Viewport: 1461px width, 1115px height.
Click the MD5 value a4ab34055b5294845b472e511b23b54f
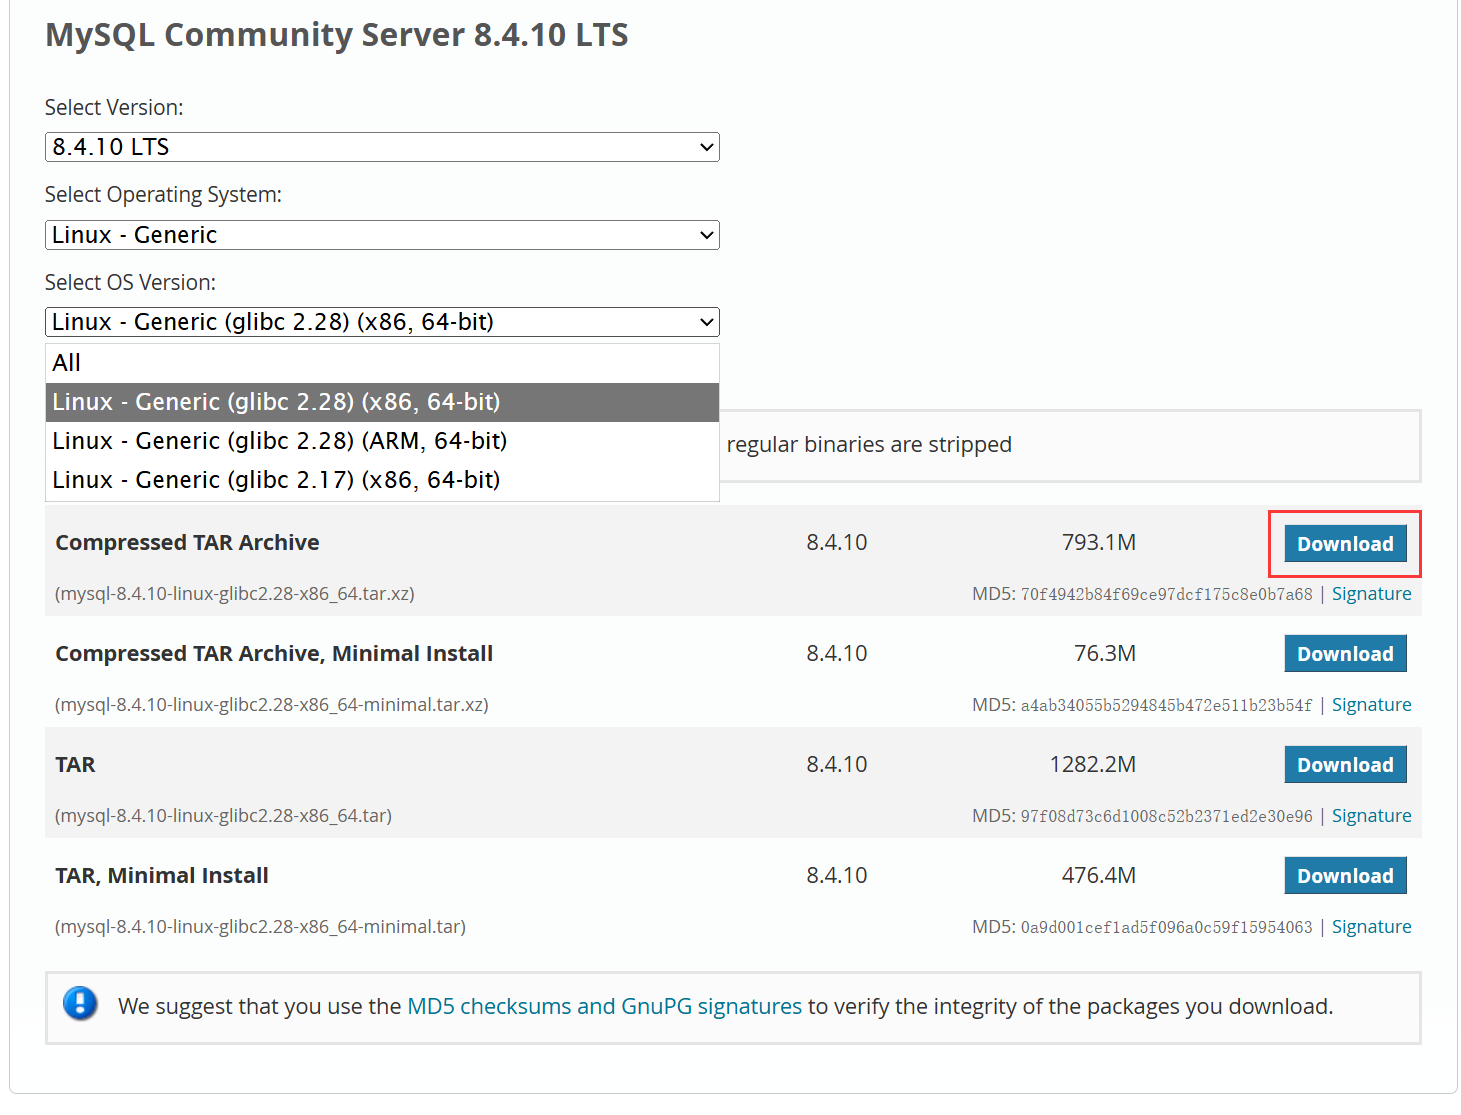point(1166,705)
